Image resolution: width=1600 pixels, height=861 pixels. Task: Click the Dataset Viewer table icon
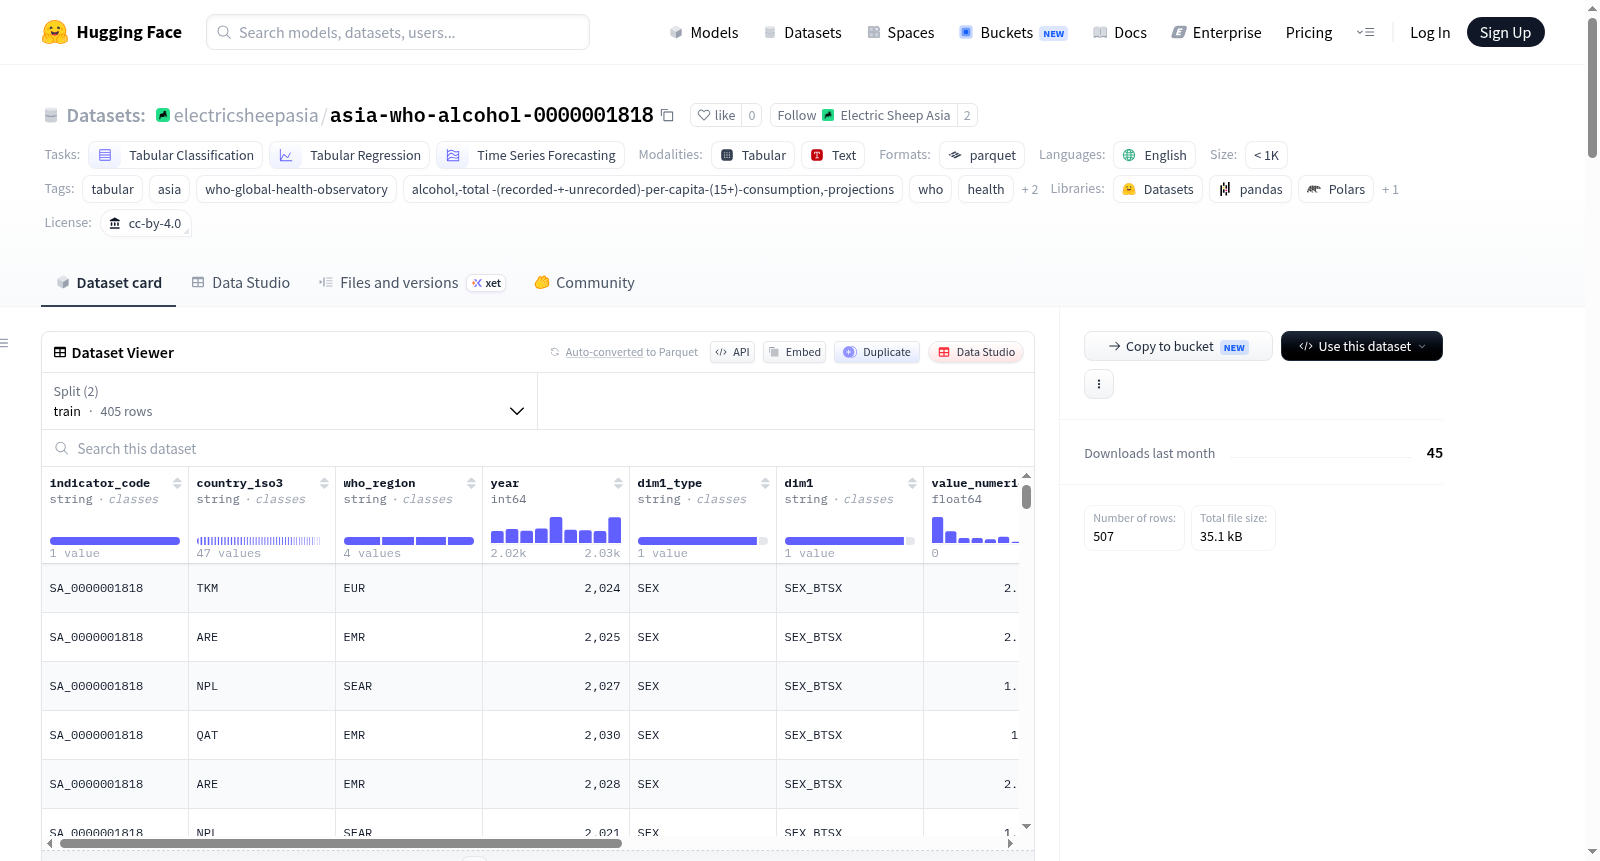click(60, 352)
